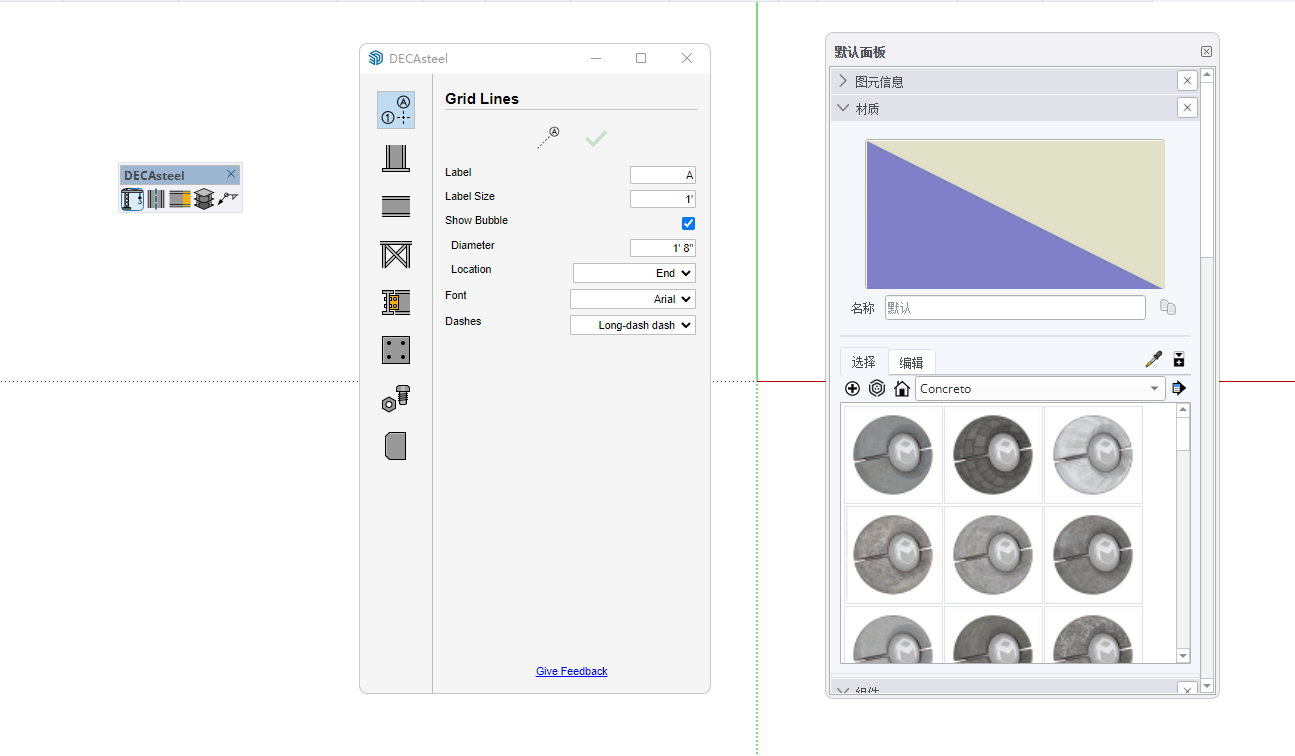Image resolution: width=1295 pixels, height=756 pixels.
Task: Open the Font dropdown showing Arial
Action: (632, 299)
